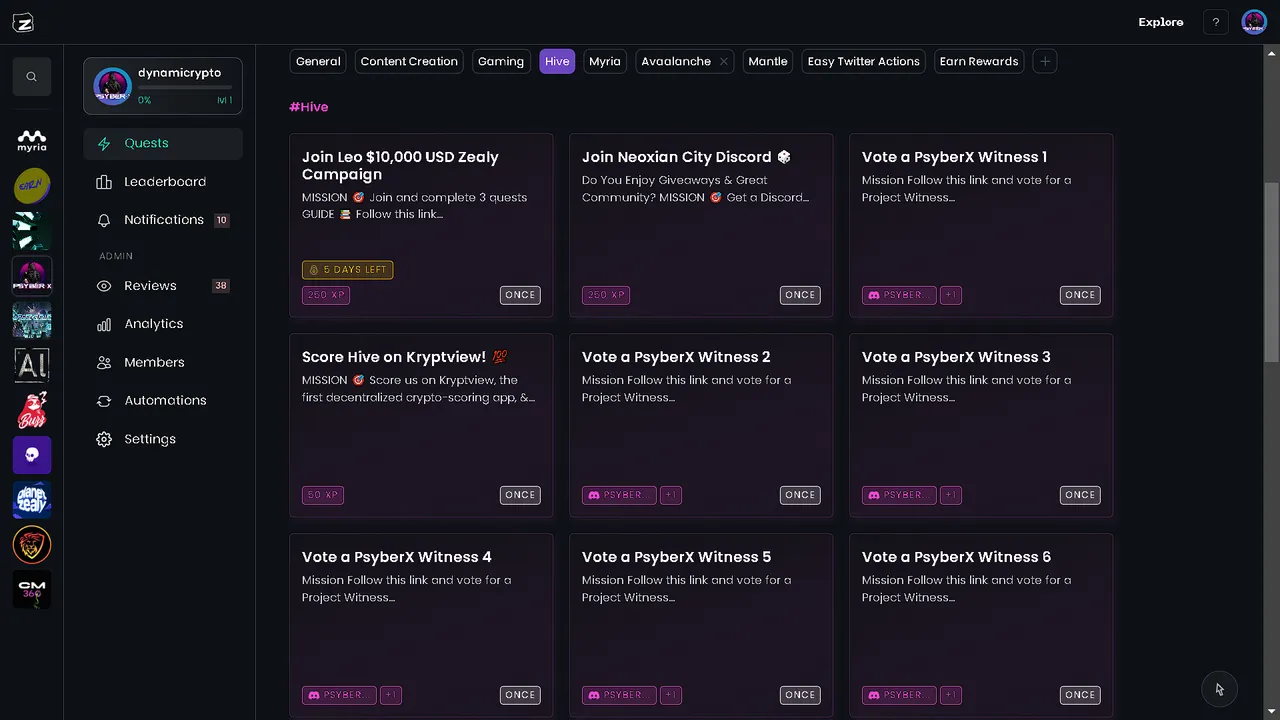1280x720 pixels.
Task: Open Join Neoxian City Discord quest
Action: click(x=701, y=225)
